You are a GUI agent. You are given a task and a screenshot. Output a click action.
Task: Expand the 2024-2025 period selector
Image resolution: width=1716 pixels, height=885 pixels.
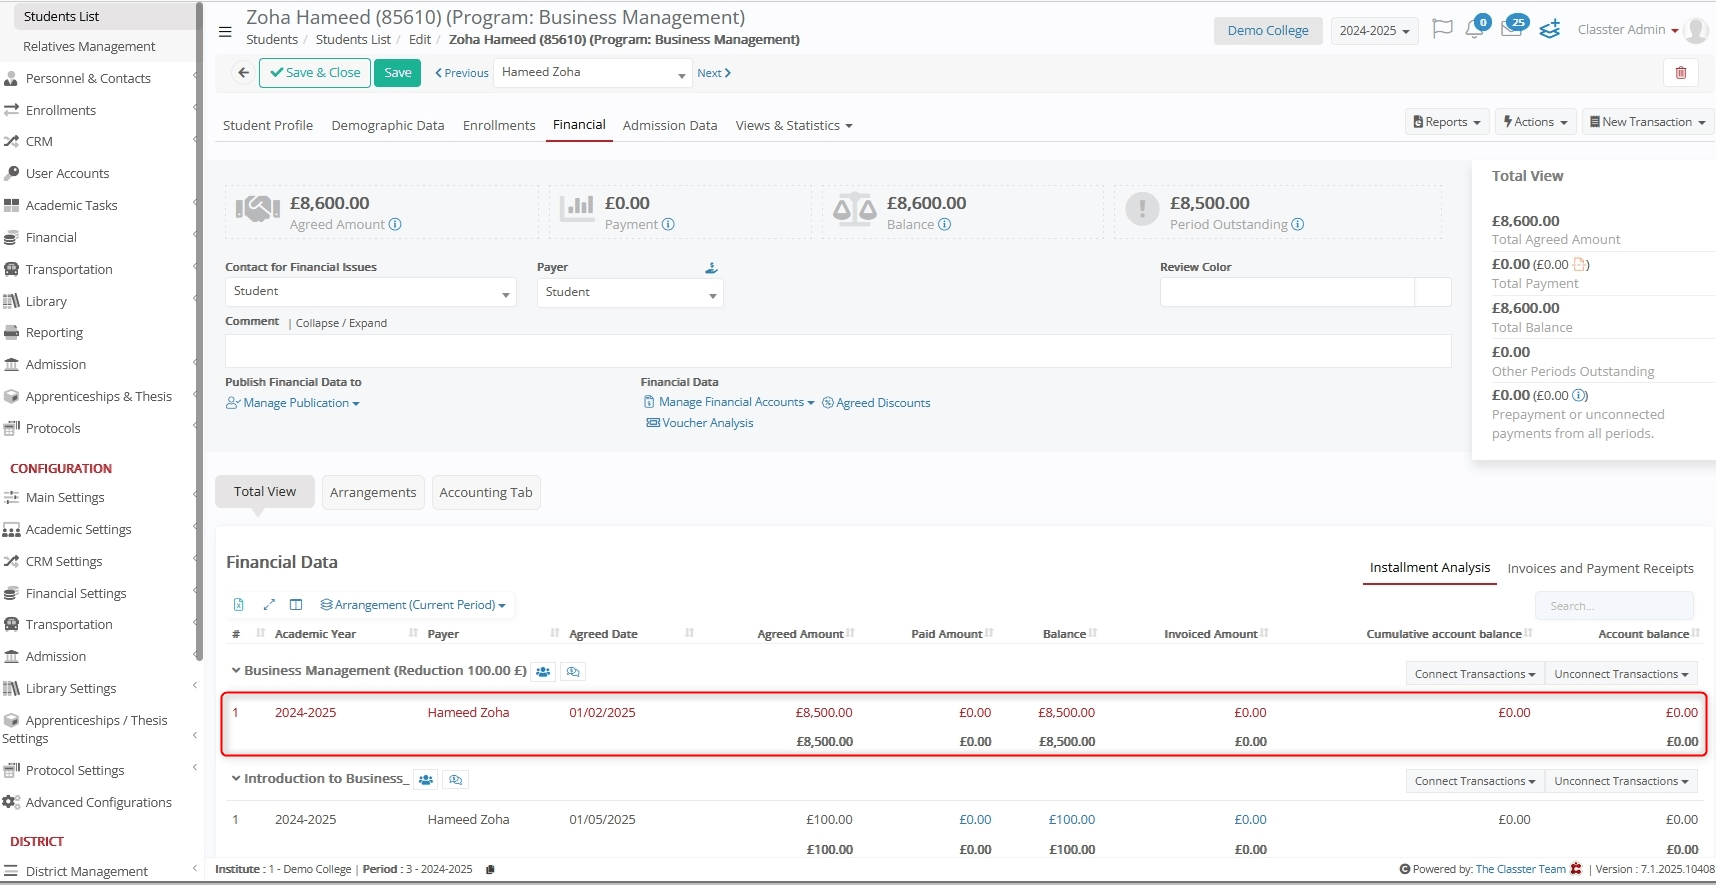coord(1373,31)
